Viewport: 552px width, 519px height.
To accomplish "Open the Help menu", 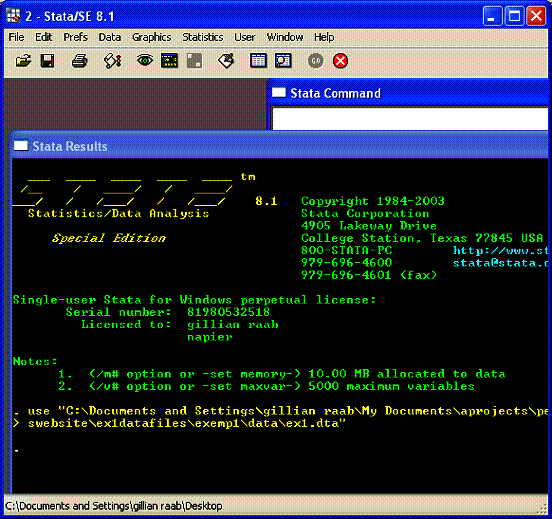I will [x=324, y=37].
